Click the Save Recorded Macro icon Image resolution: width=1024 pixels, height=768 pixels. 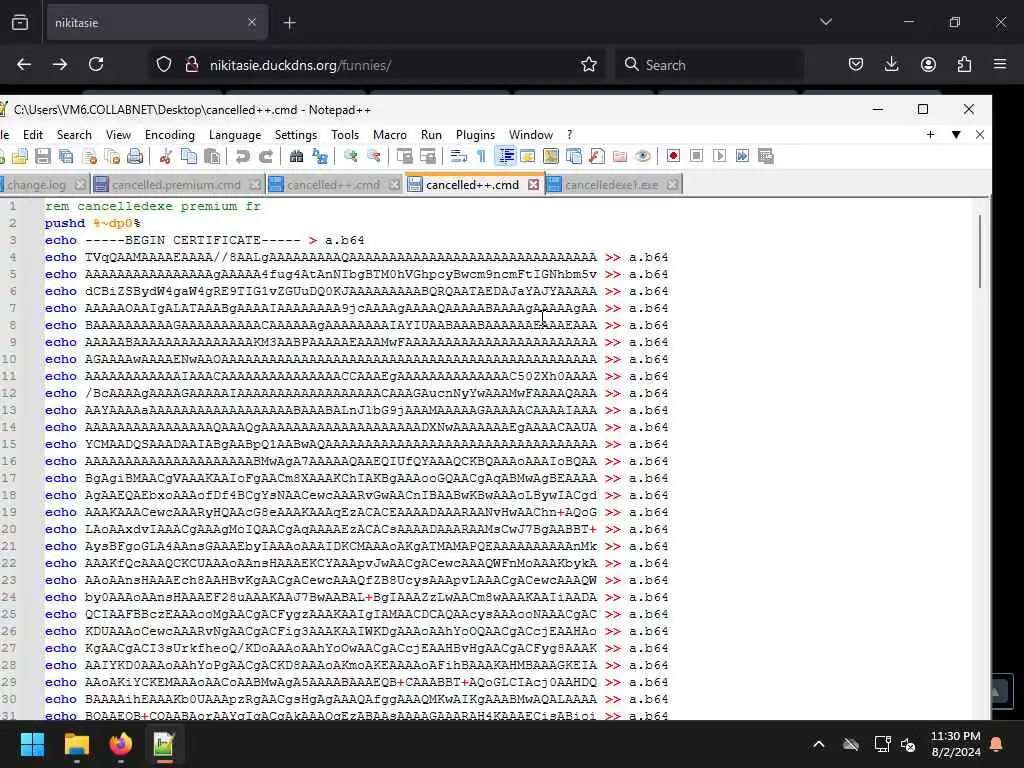click(765, 156)
